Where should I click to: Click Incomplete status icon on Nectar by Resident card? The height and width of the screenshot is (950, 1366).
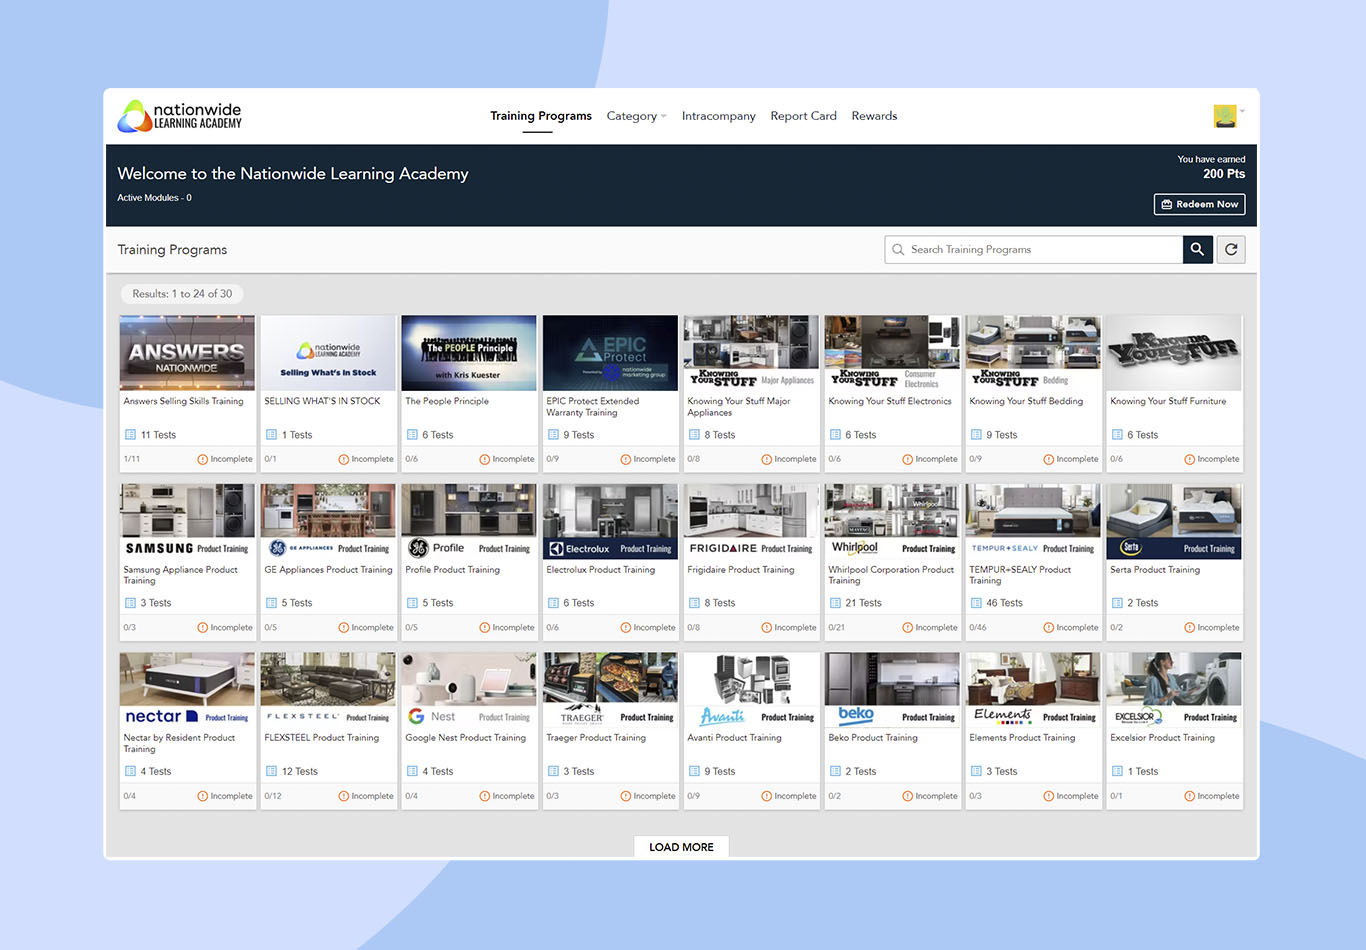coord(203,797)
